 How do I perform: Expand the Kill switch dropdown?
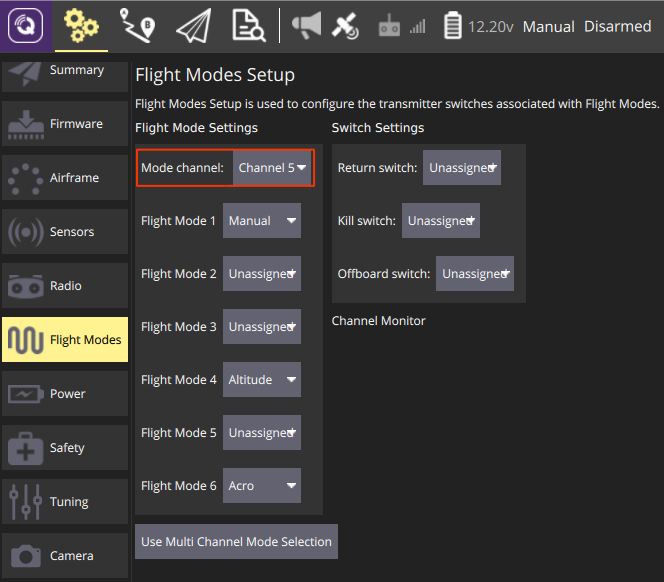[440, 221]
